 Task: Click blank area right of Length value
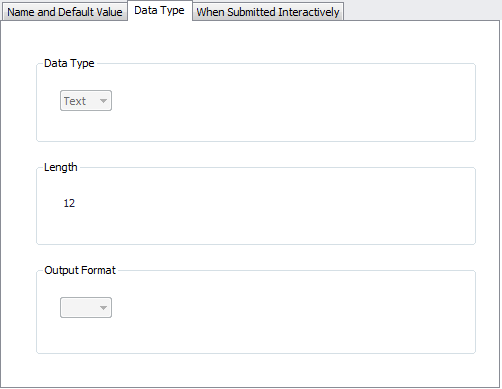(273, 203)
